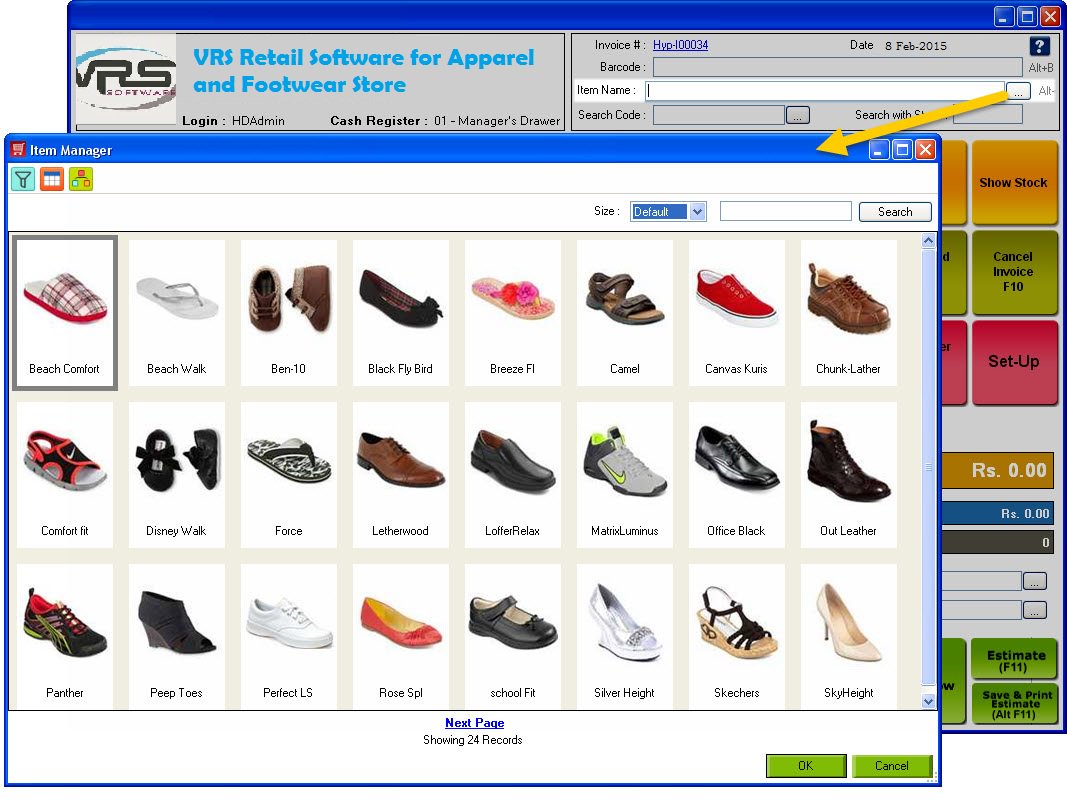Click the item search text box
This screenshot has width=1067, height=802.
[x=785, y=212]
